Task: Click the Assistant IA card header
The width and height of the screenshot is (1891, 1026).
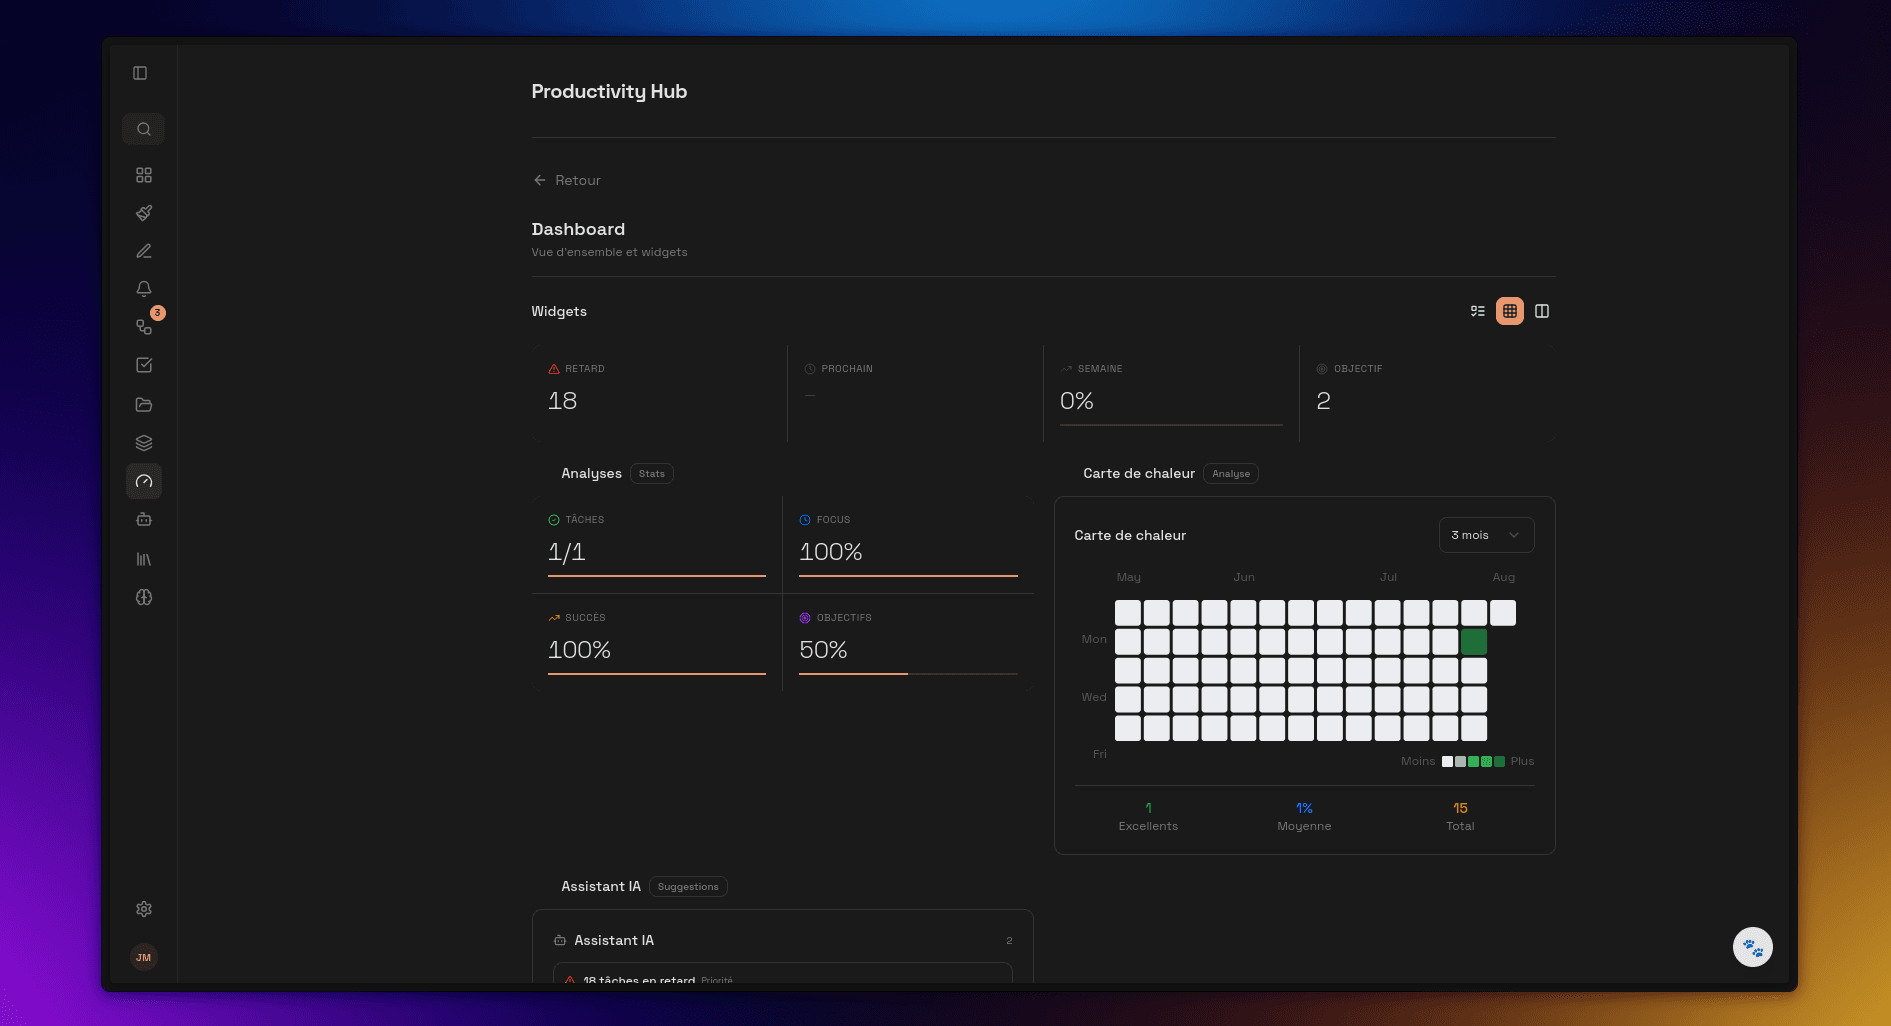Action: click(783, 940)
